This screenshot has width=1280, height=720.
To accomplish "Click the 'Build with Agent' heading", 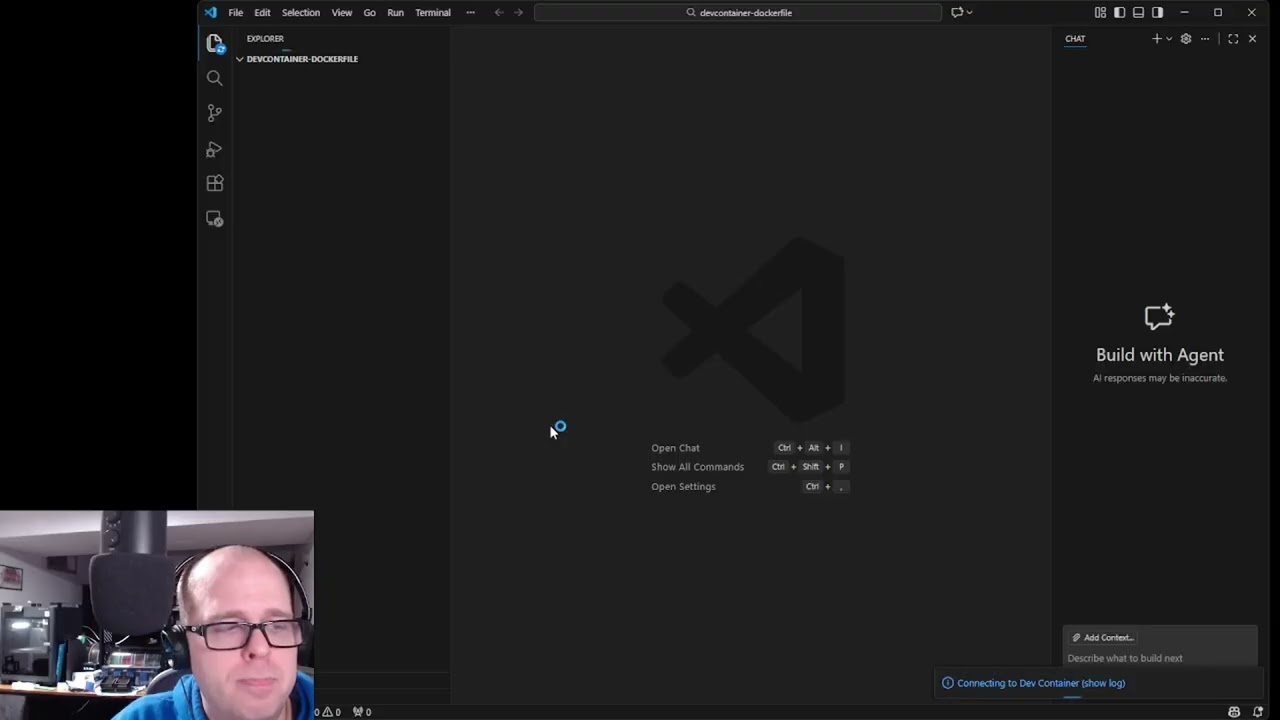I will 1160,355.
